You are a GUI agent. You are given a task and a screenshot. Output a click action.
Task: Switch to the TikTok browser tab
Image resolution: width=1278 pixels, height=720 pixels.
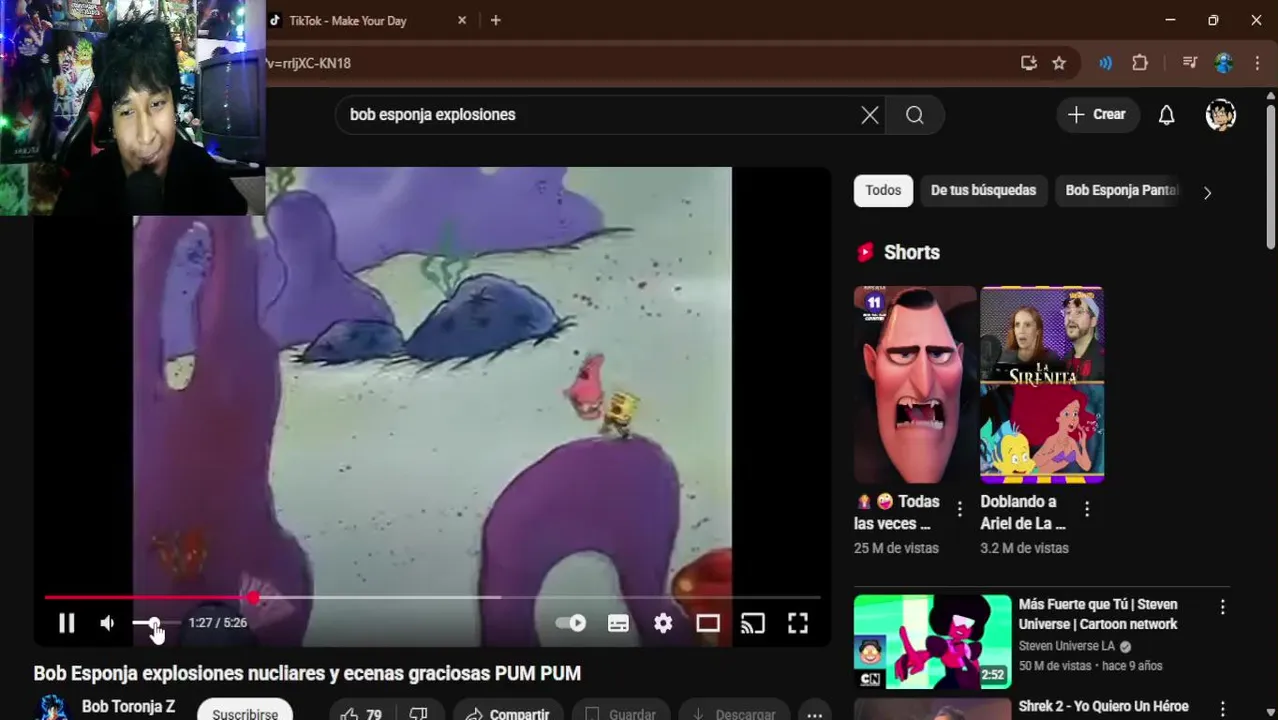pos(348,21)
